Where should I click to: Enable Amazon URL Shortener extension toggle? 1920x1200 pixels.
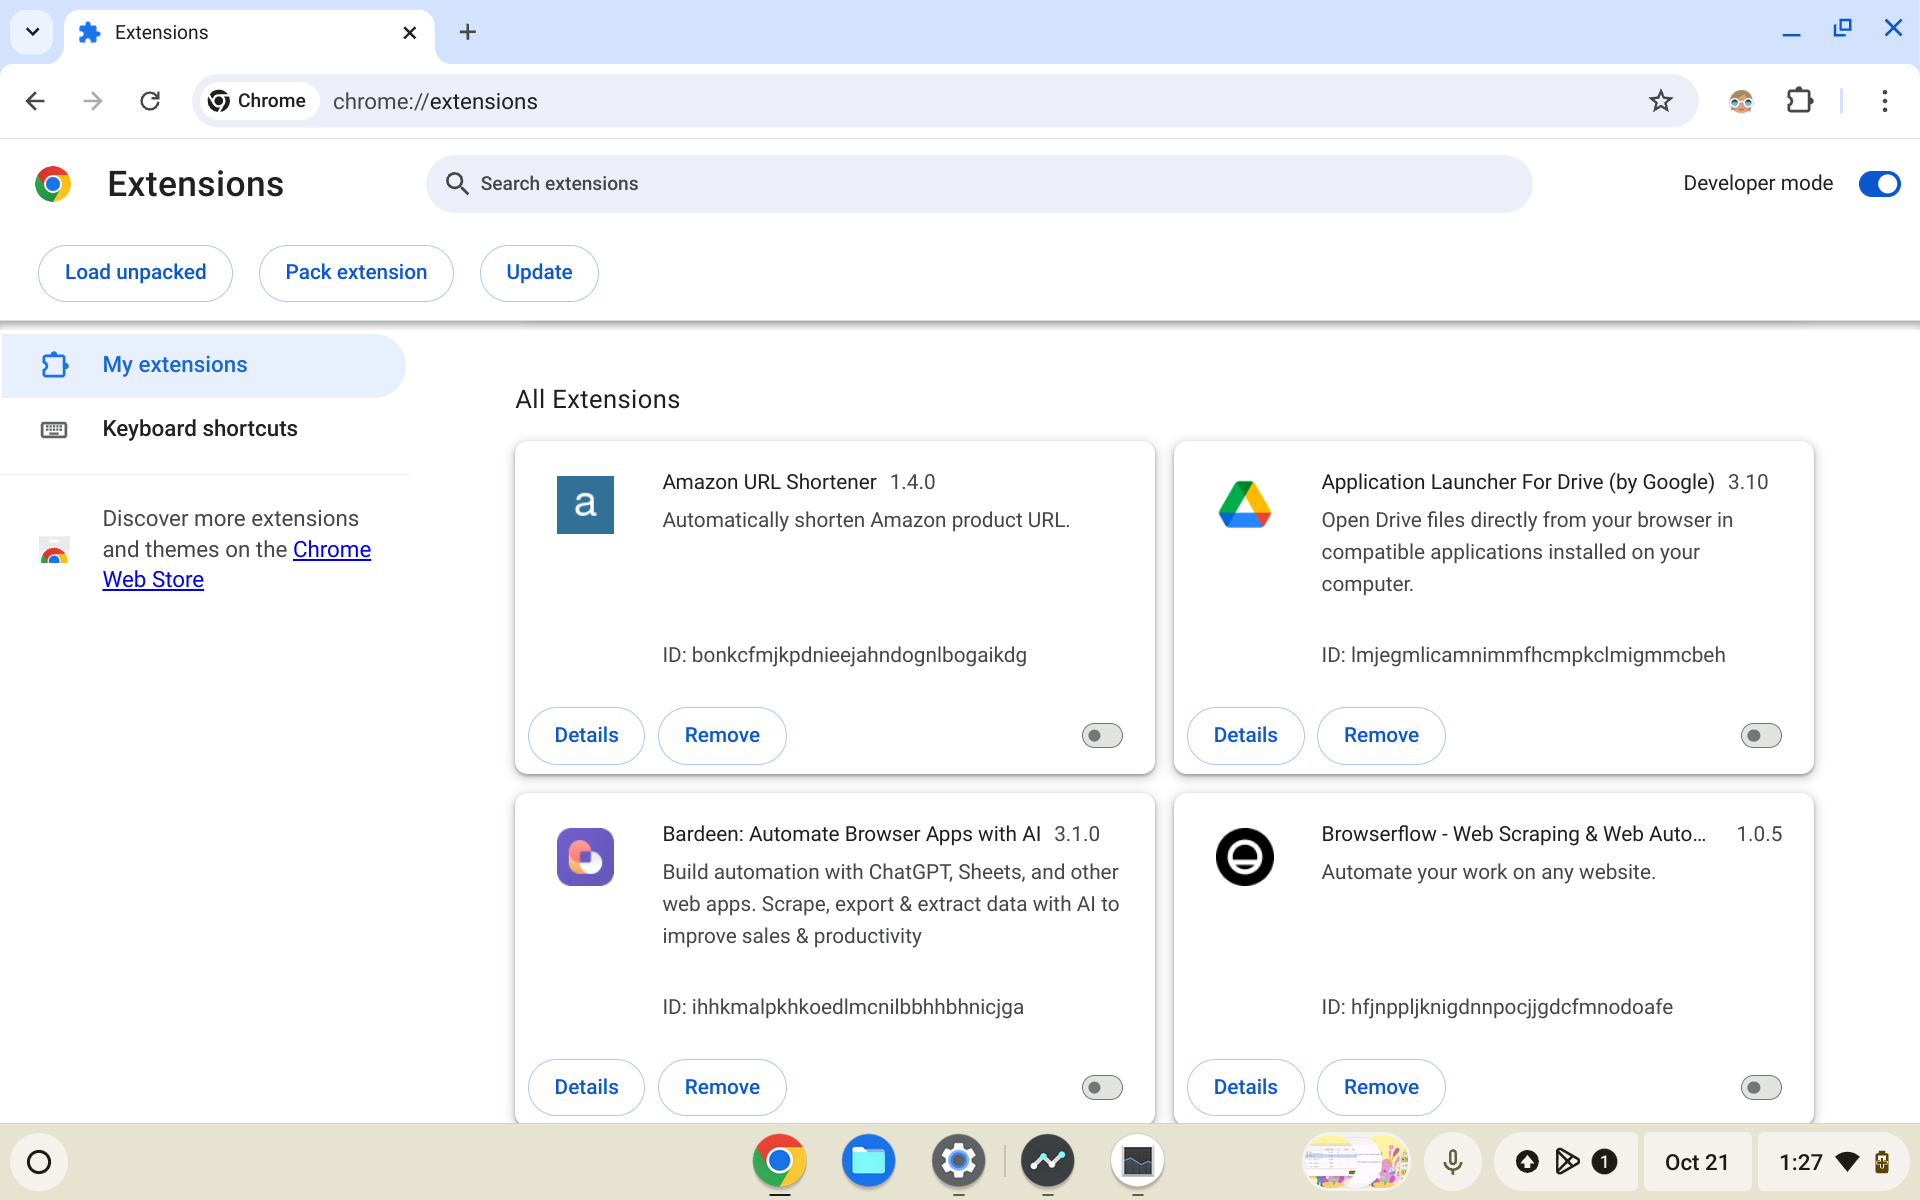(x=1102, y=735)
